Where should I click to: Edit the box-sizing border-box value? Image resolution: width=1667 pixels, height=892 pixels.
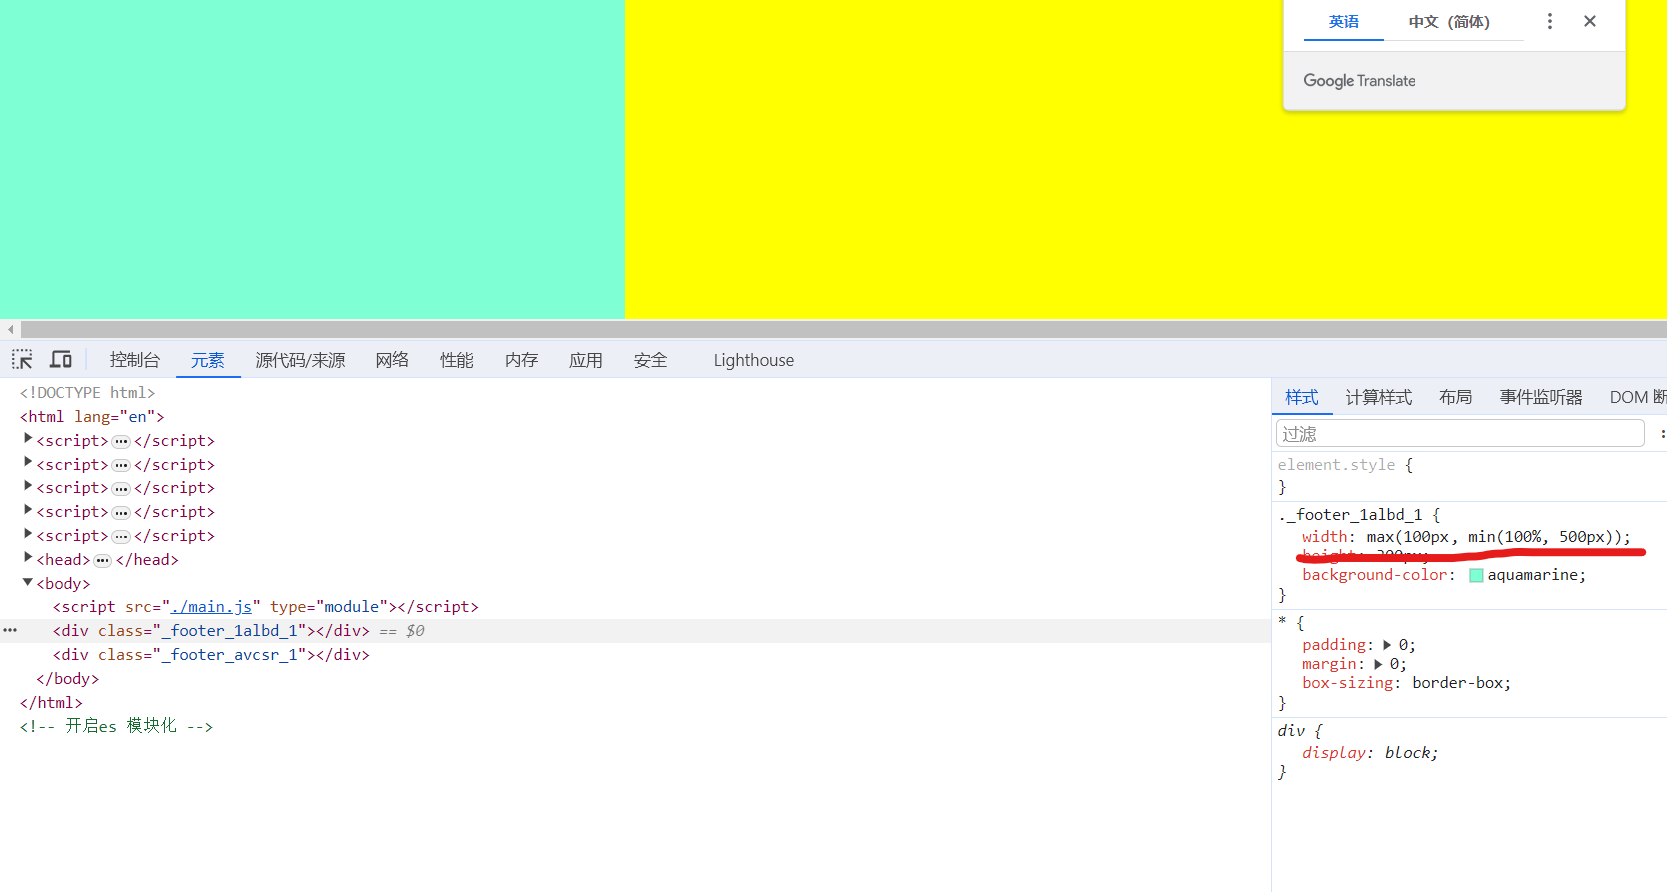1458,683
